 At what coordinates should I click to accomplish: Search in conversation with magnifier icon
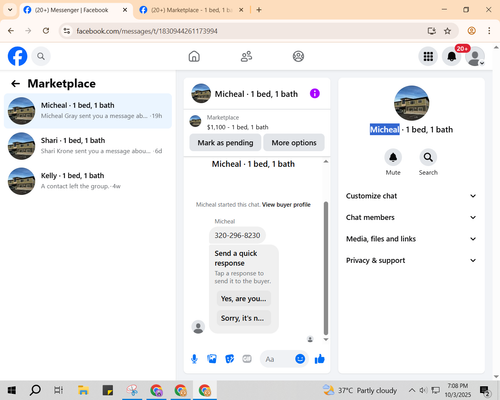(x=428, y=157)
